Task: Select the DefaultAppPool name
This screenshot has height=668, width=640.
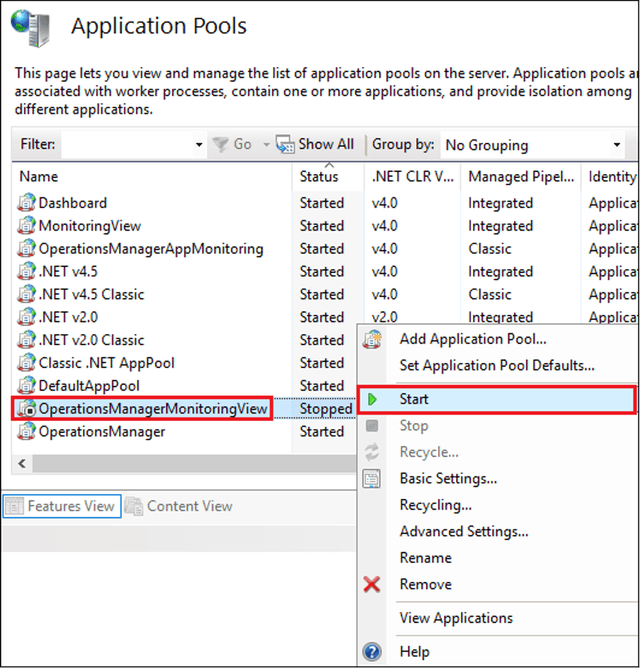Action: pos(89,386)
